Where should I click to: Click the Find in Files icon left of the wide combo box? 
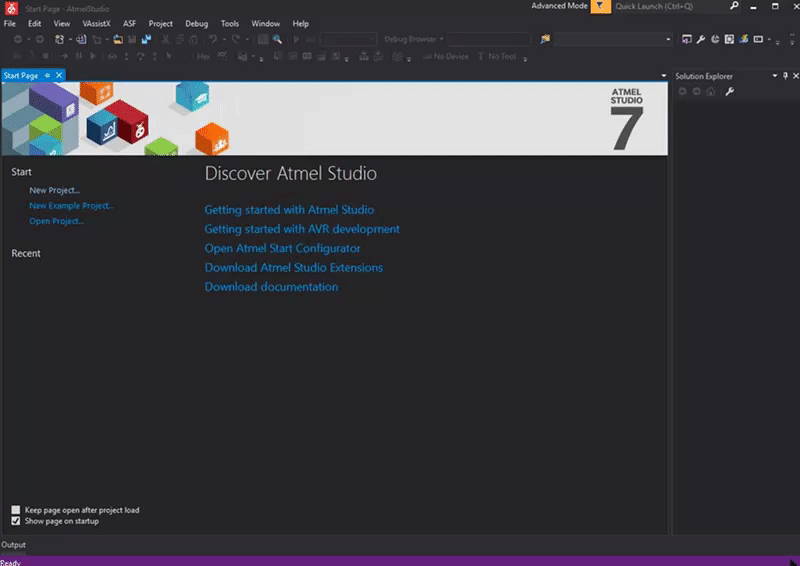545,39
